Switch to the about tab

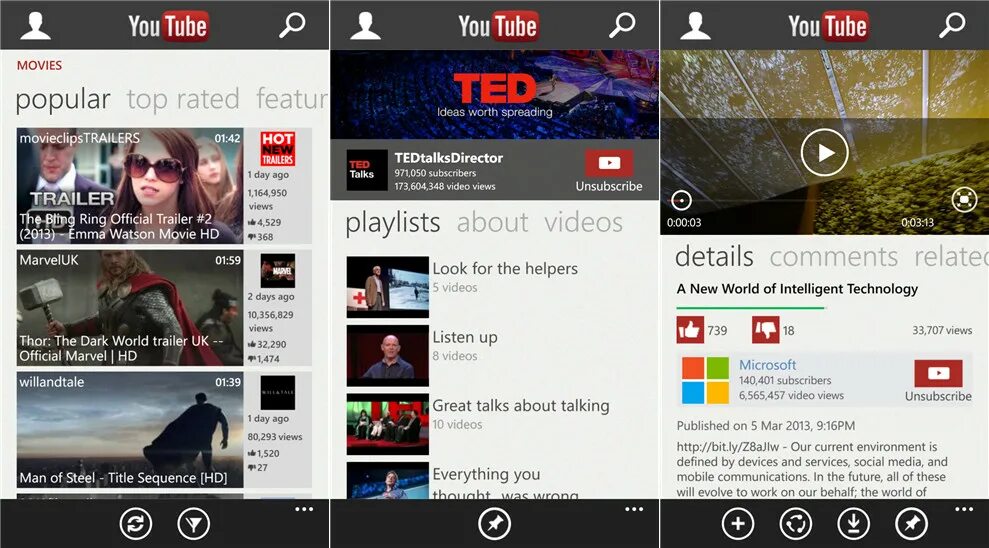[x=493, y=223]
